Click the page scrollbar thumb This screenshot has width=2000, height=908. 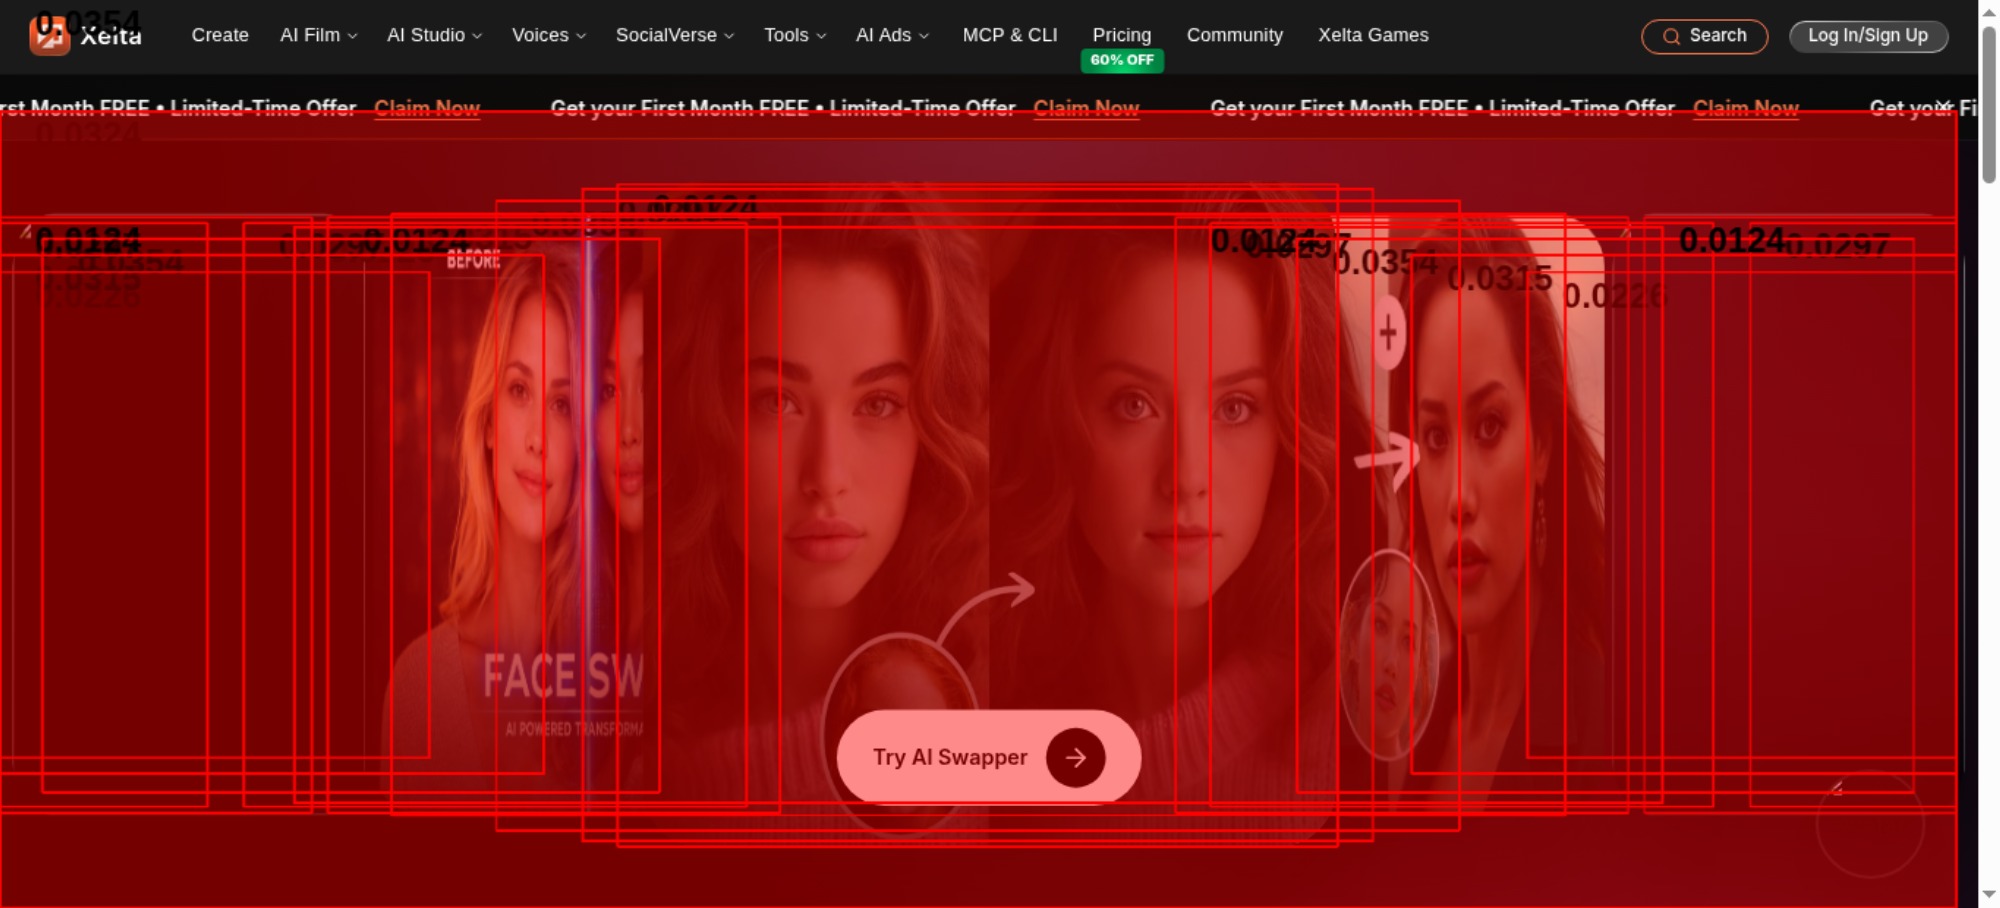pos(1989,104)
